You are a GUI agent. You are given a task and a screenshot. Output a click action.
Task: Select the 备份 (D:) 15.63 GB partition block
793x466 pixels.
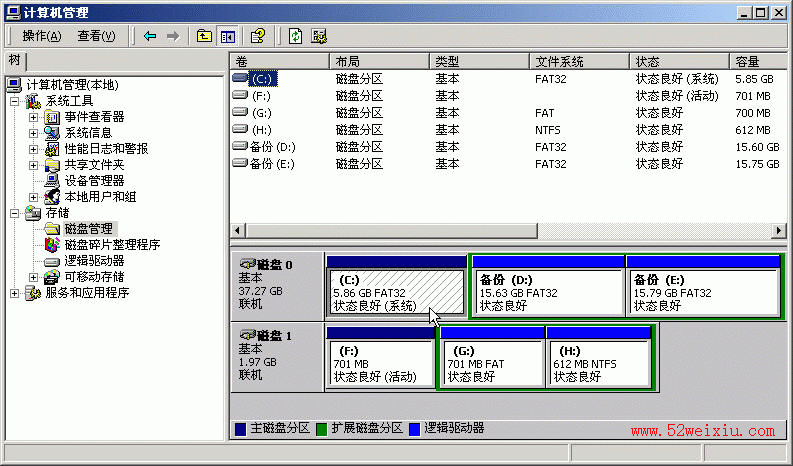coord(548,293)
